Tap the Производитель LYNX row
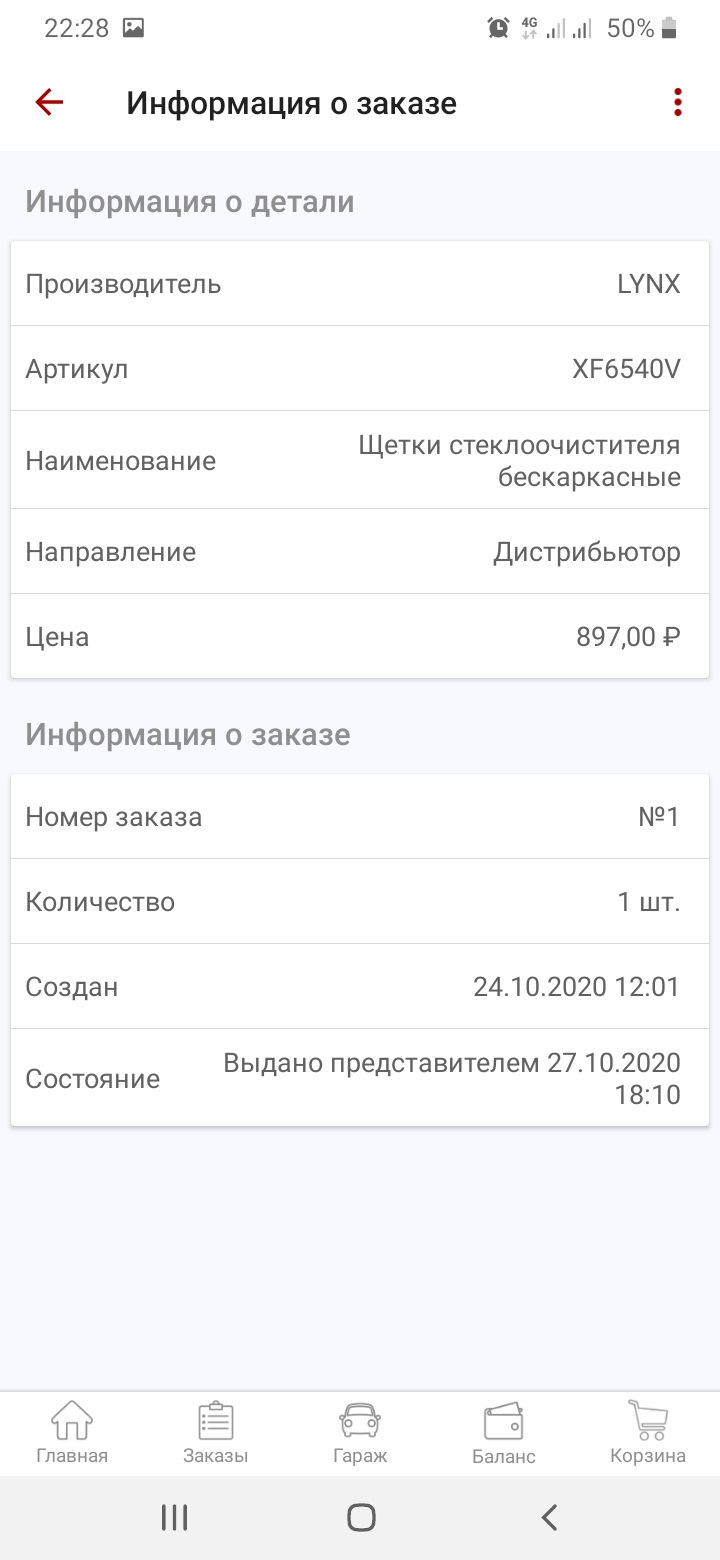 tap(360, 284)
